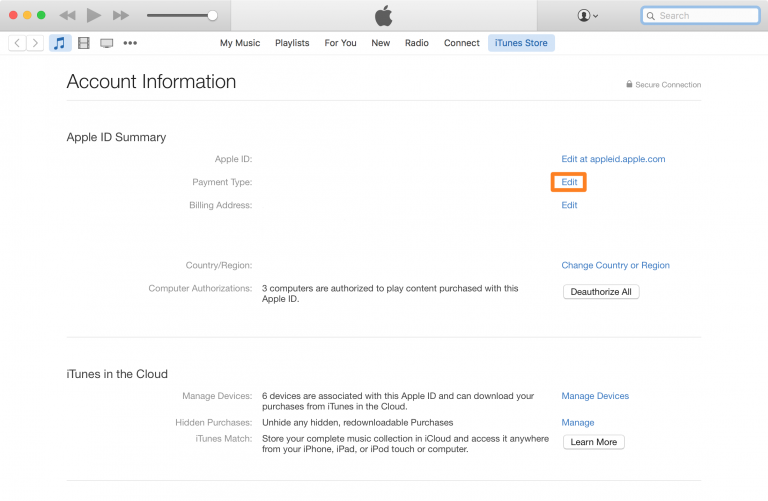
Task: Click the Apple ID Summary heading
Action: tap(117, 138)
